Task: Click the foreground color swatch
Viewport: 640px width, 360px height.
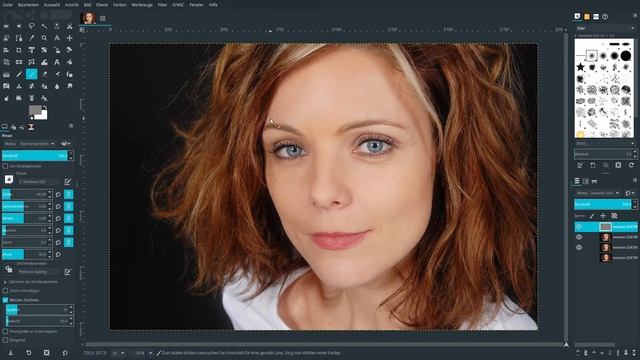Action: point(34,109)
